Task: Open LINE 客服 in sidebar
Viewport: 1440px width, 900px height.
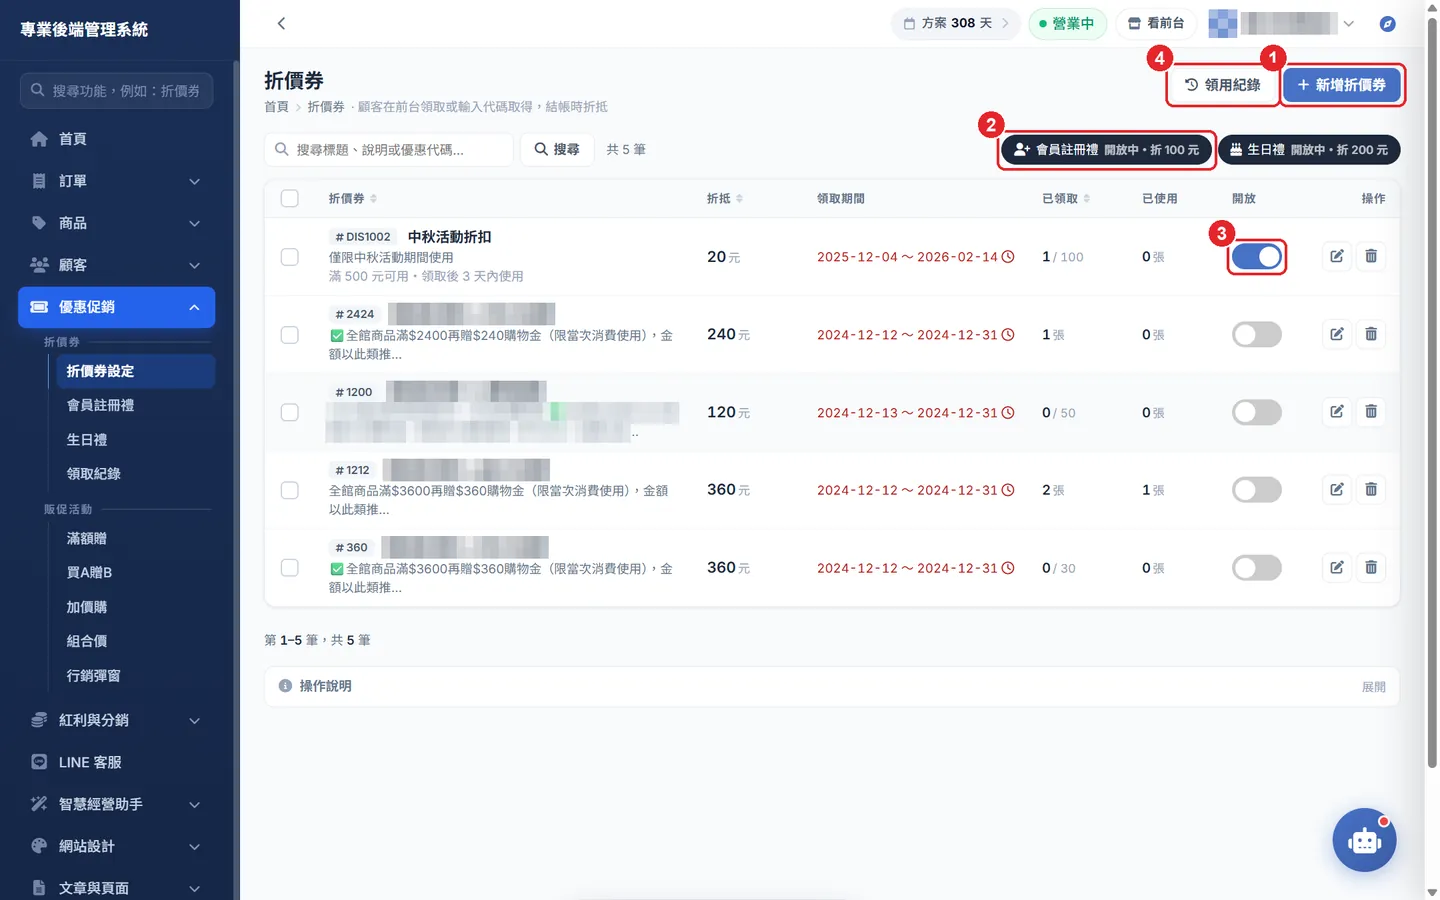Action: point(90,762)
